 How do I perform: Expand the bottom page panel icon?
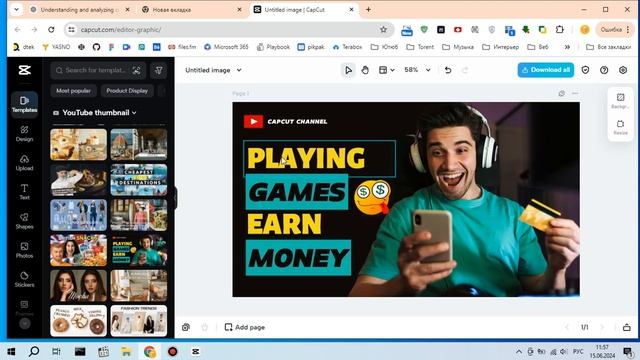627,327
